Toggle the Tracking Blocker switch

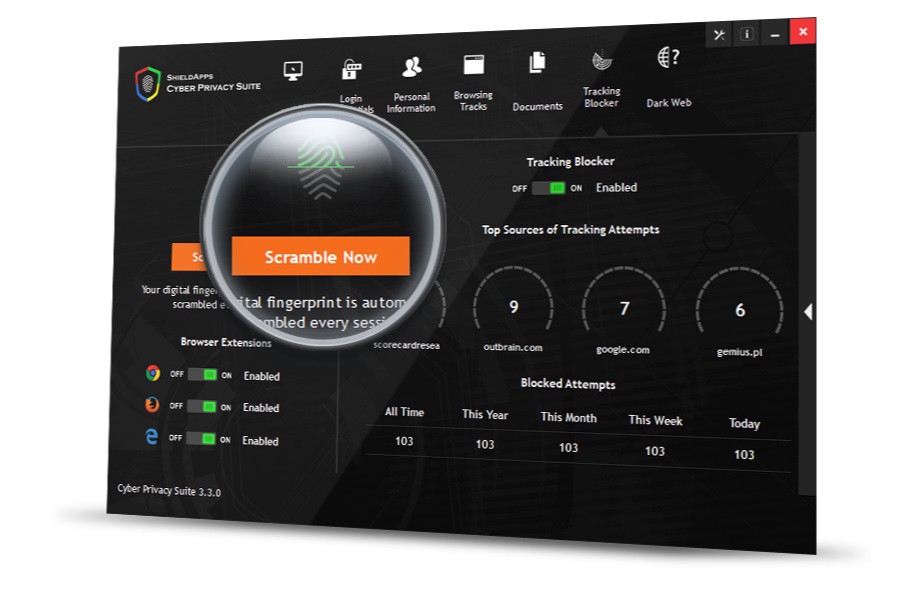[x=549, y=188]
